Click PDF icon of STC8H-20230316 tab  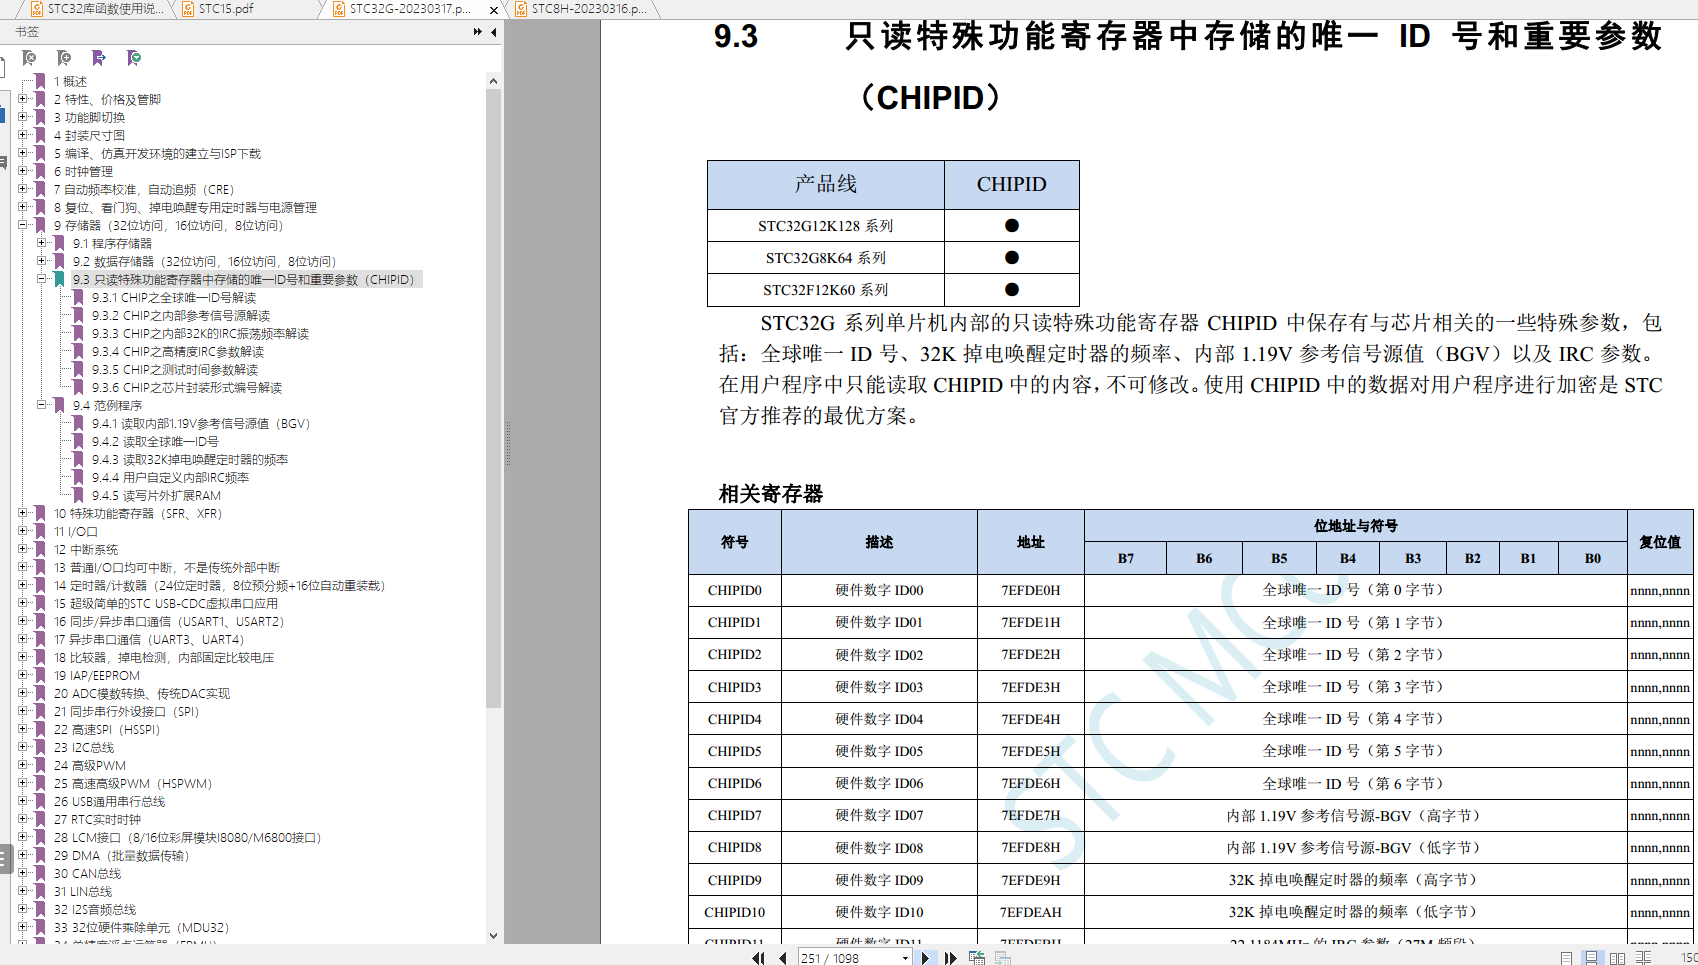pyautogui.click(x=521, y=9)
